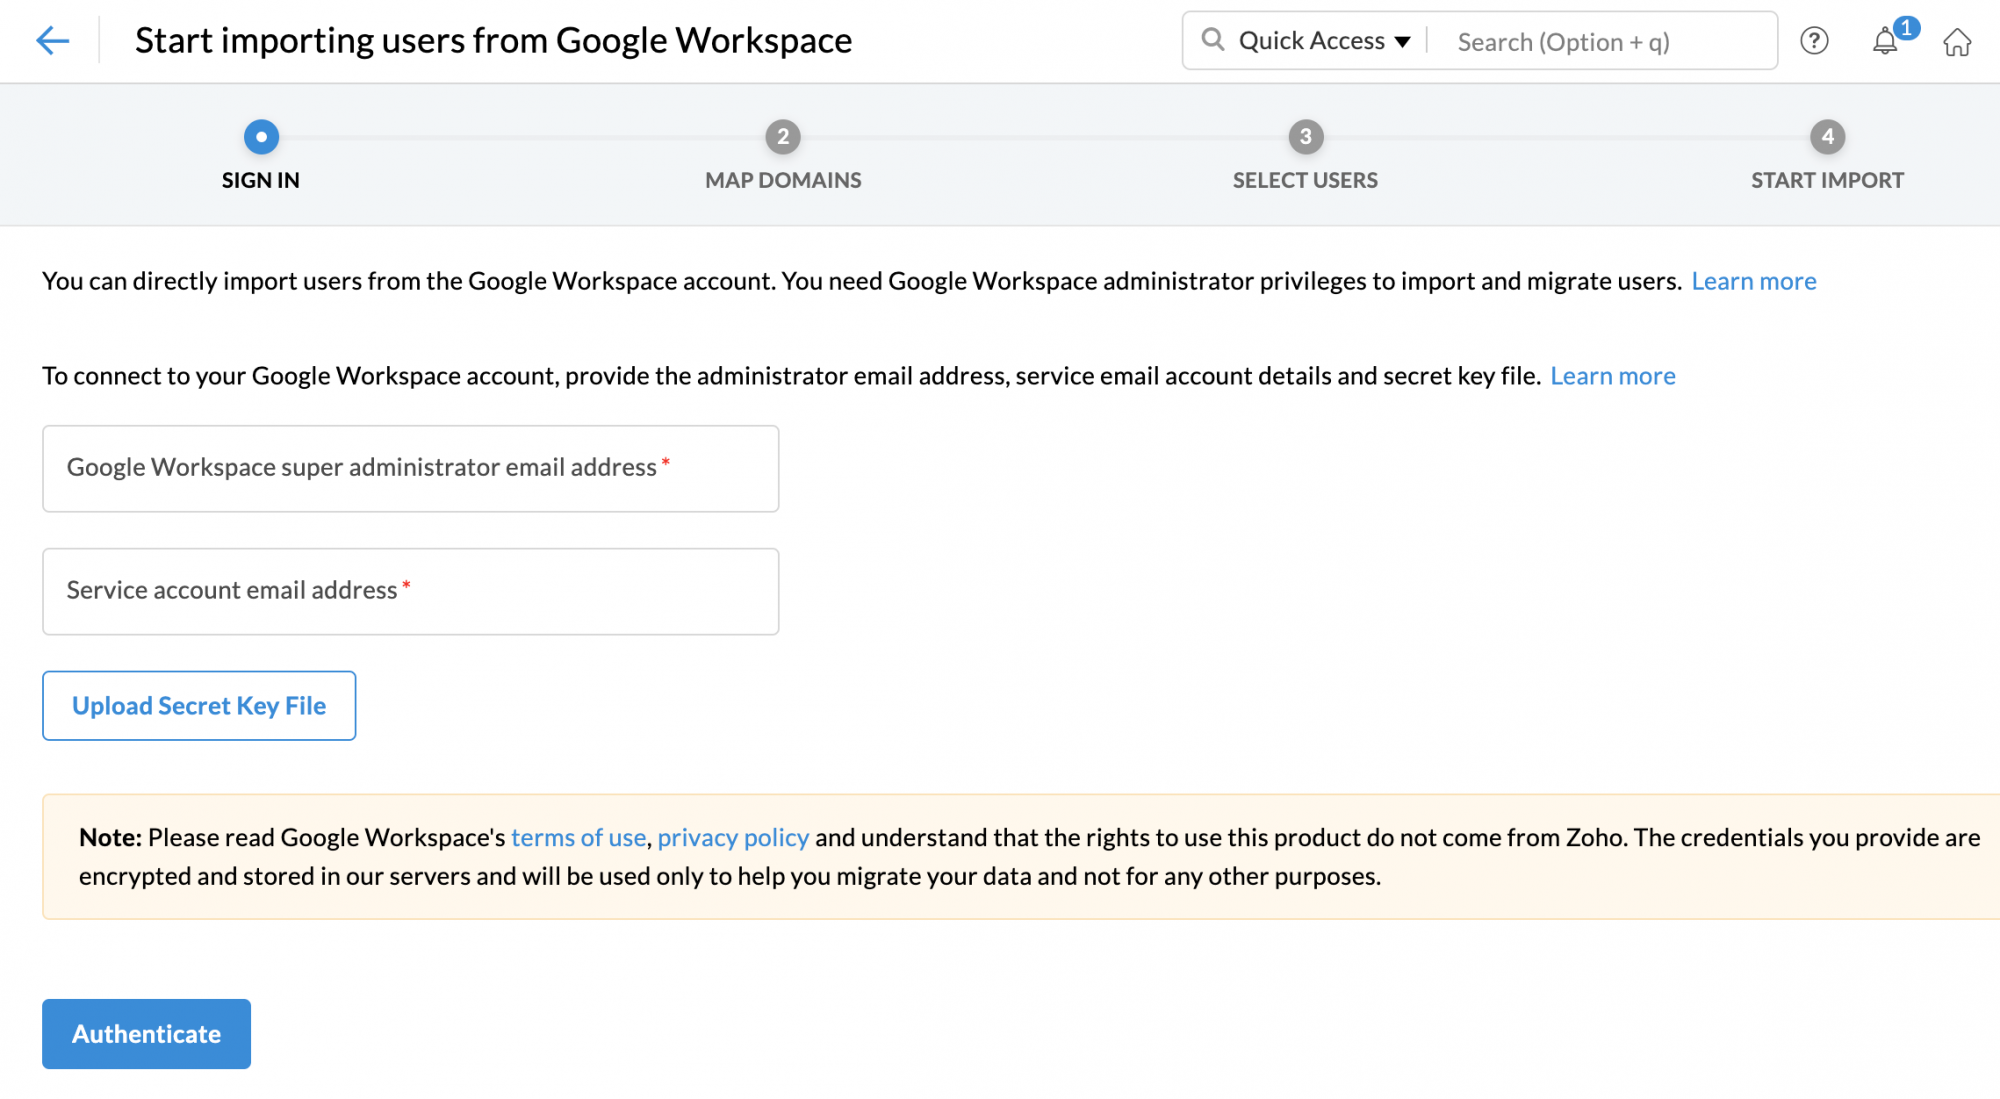Click the START IMPORT step indicator
Image resolution: width=2000 pixels, height=1099 pixels.
[x=1827, y=134]
